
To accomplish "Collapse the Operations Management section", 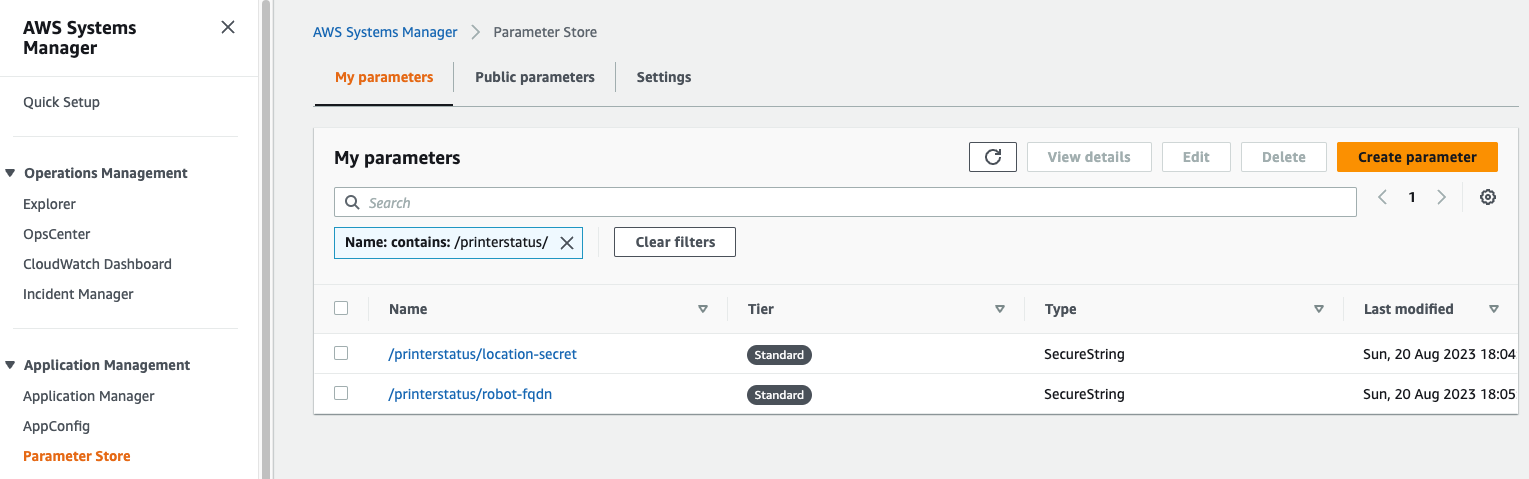I will tap(10, 173).
